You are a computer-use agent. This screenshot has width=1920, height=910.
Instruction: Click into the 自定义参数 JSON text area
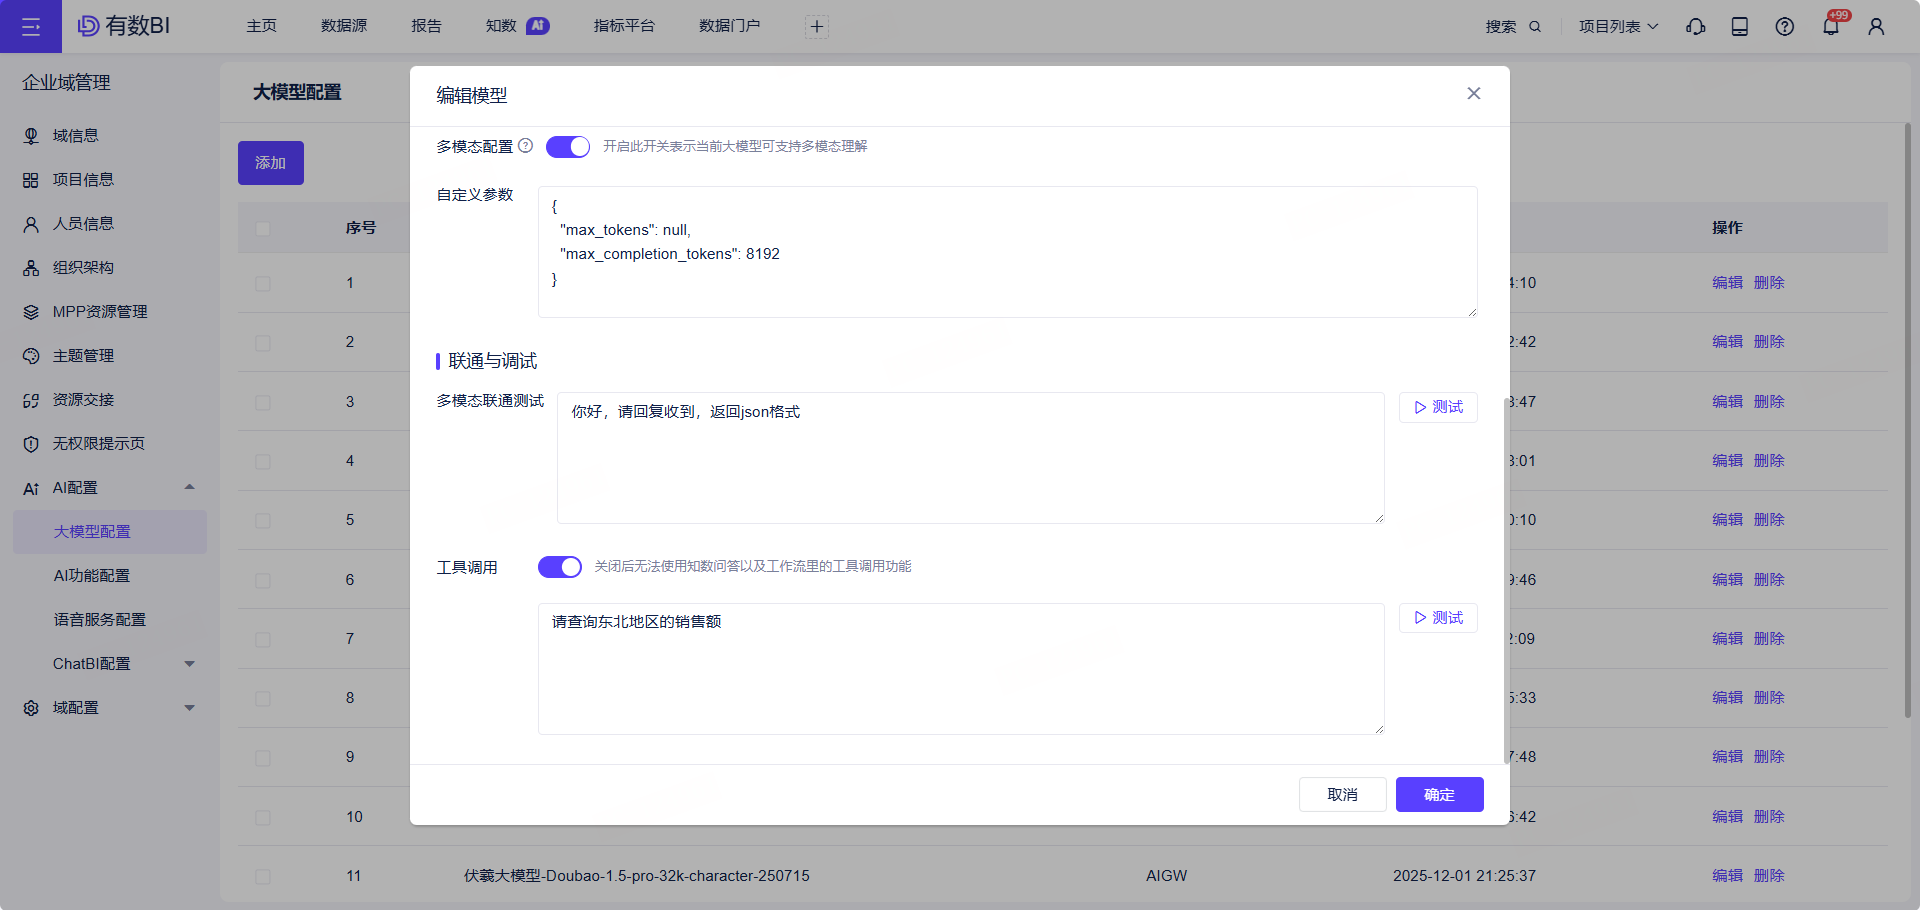1008,252
